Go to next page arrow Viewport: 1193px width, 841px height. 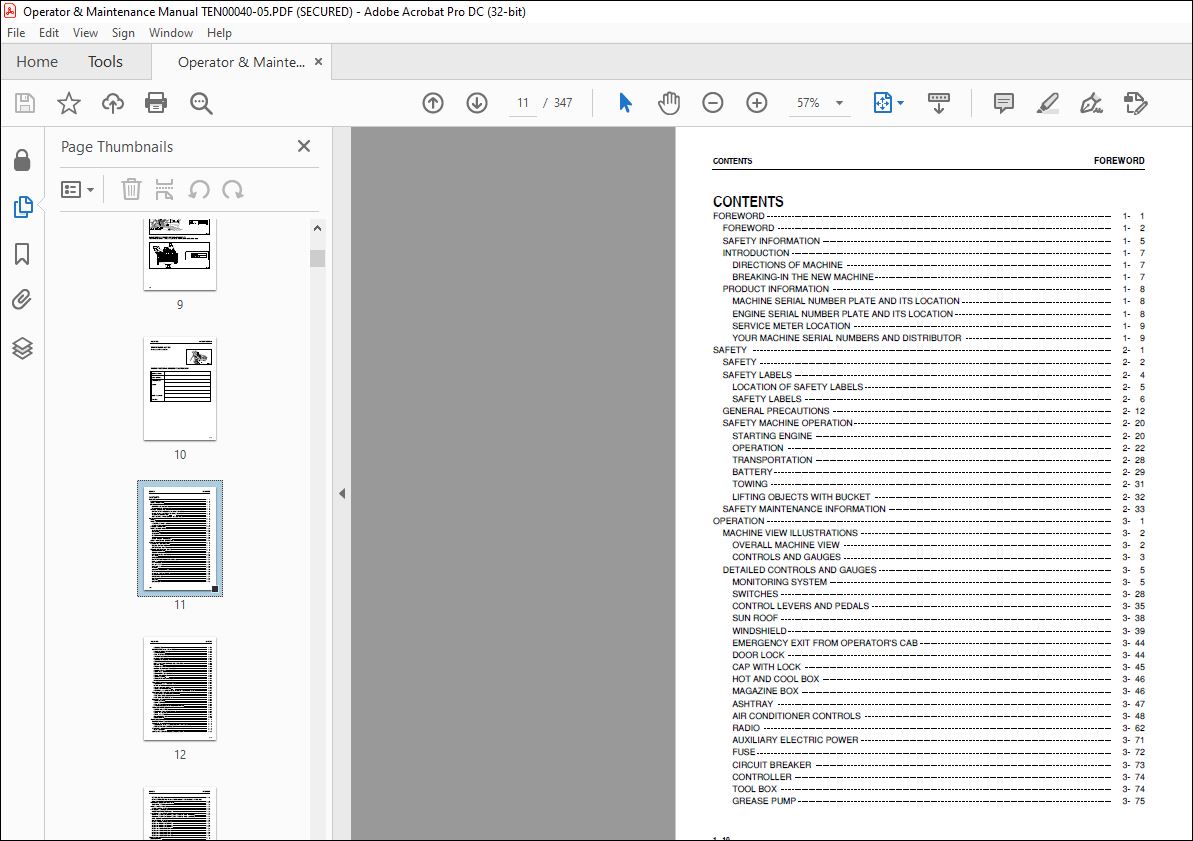pos(477,103)
